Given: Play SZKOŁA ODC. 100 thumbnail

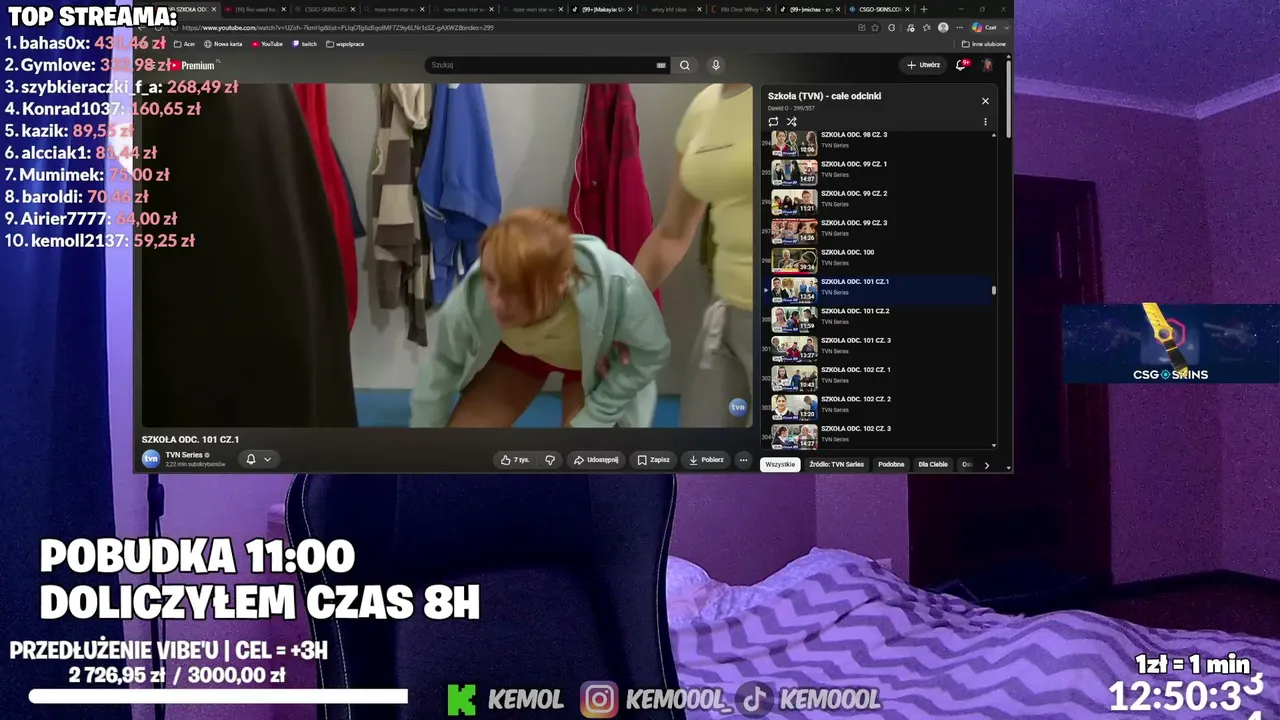Looking at the screenshot, I should tap(794, 261).
